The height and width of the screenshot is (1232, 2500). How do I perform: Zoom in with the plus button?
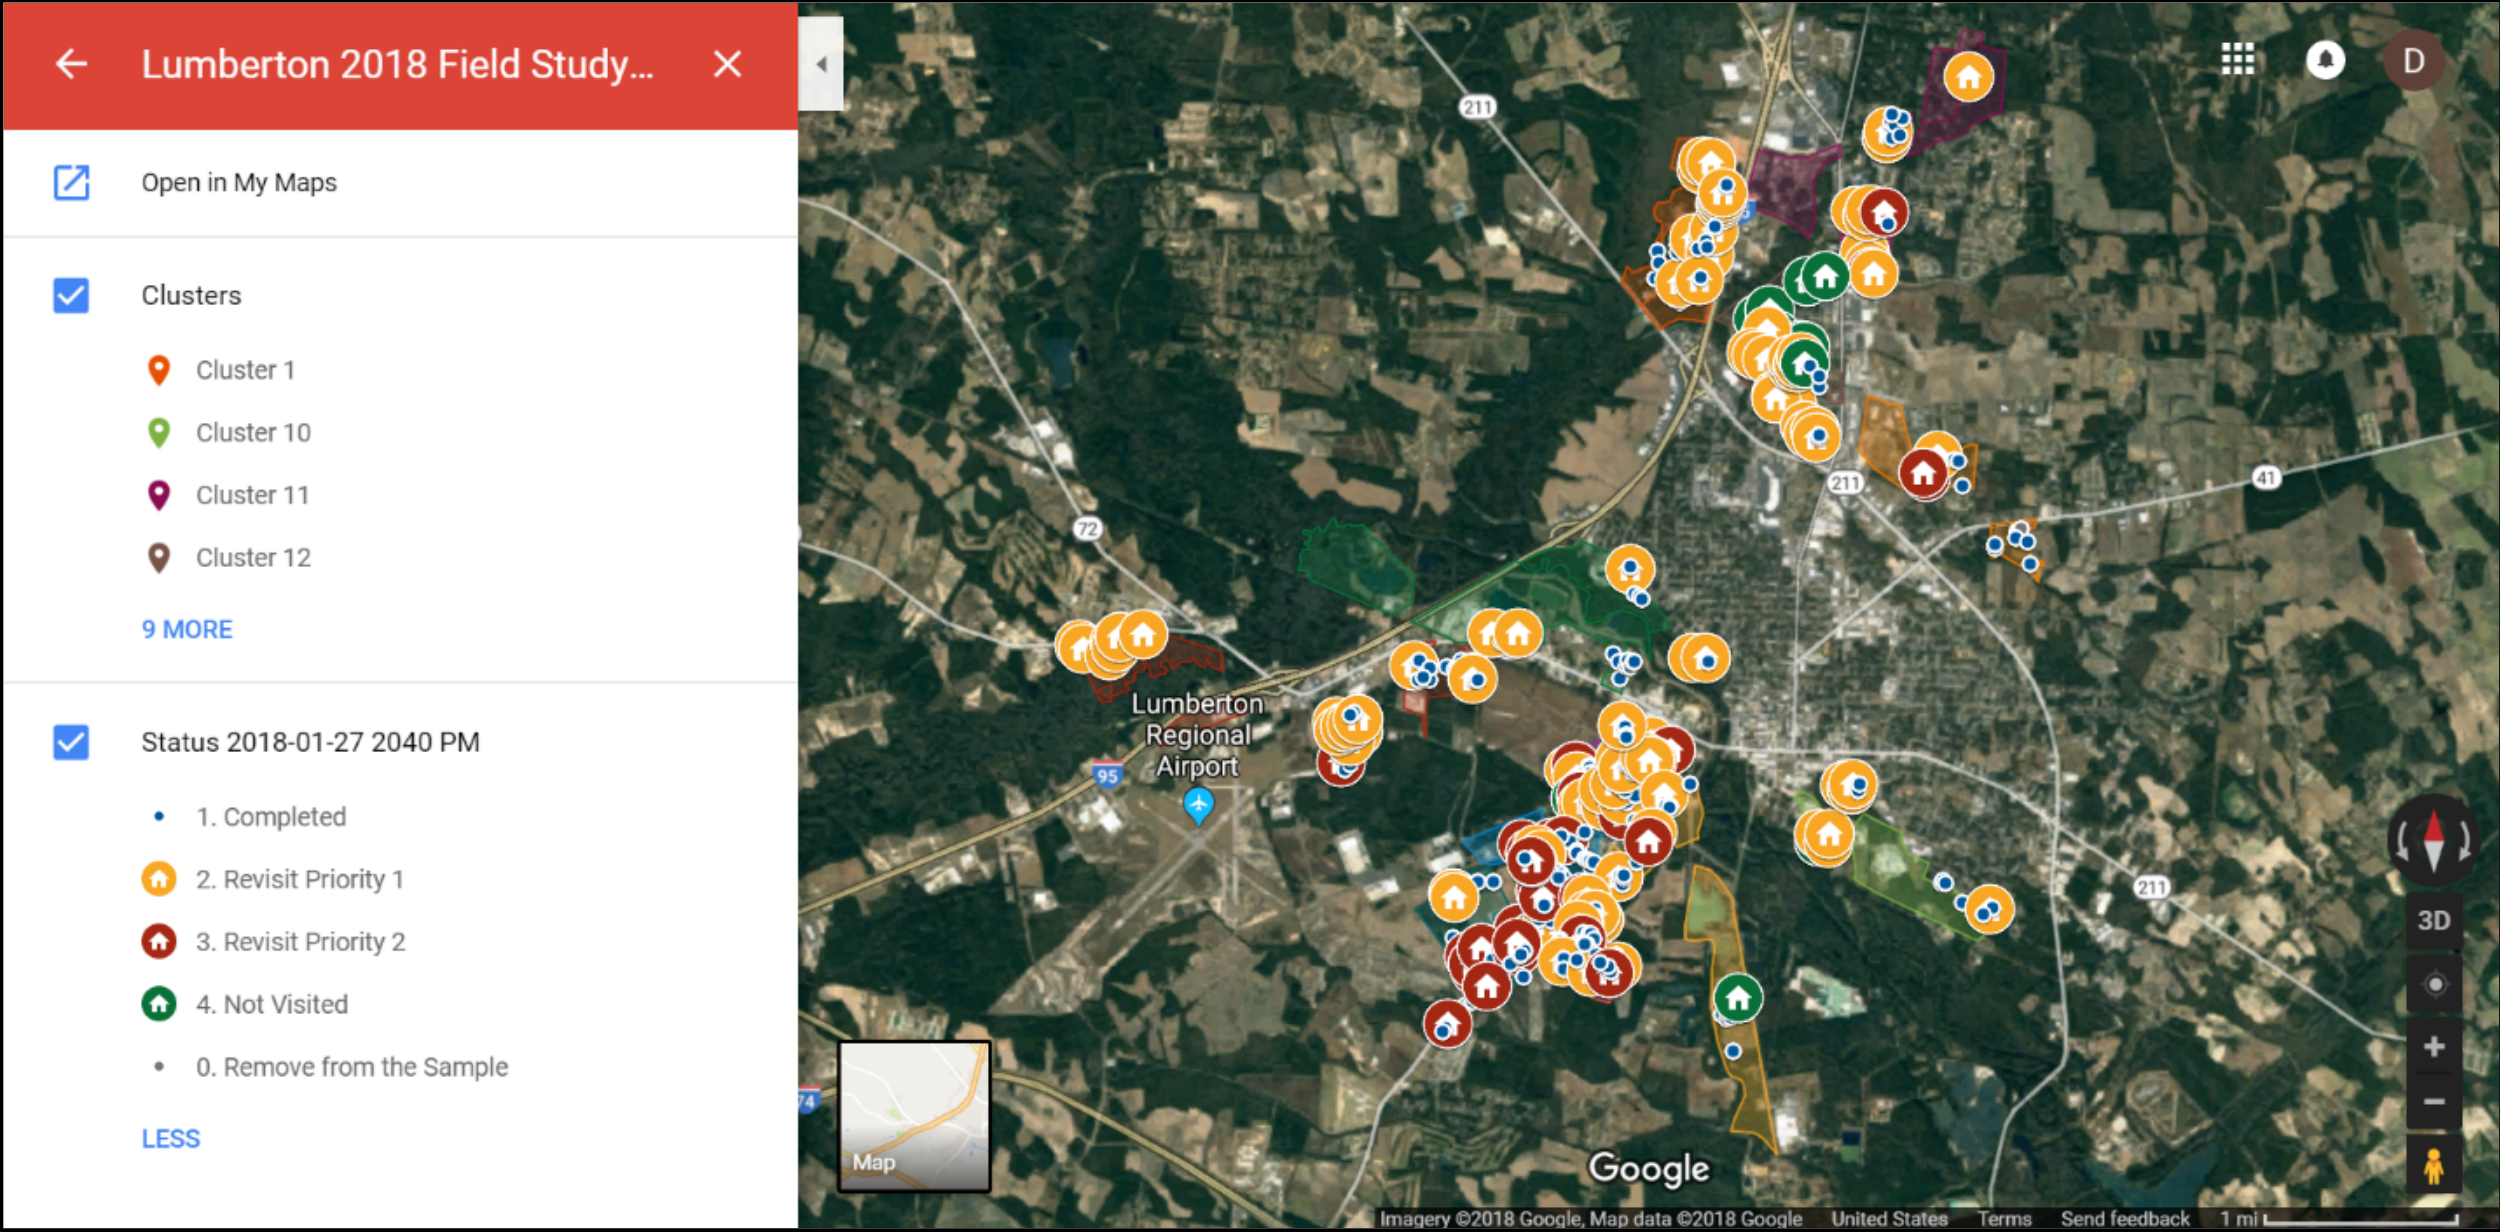click(x=2435, y=1046)
